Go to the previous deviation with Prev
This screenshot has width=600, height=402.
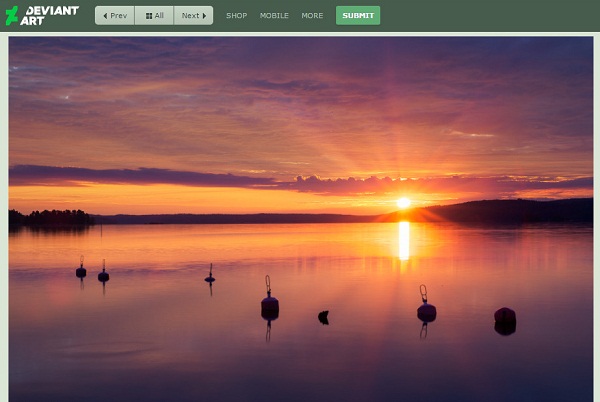(115, 16)
